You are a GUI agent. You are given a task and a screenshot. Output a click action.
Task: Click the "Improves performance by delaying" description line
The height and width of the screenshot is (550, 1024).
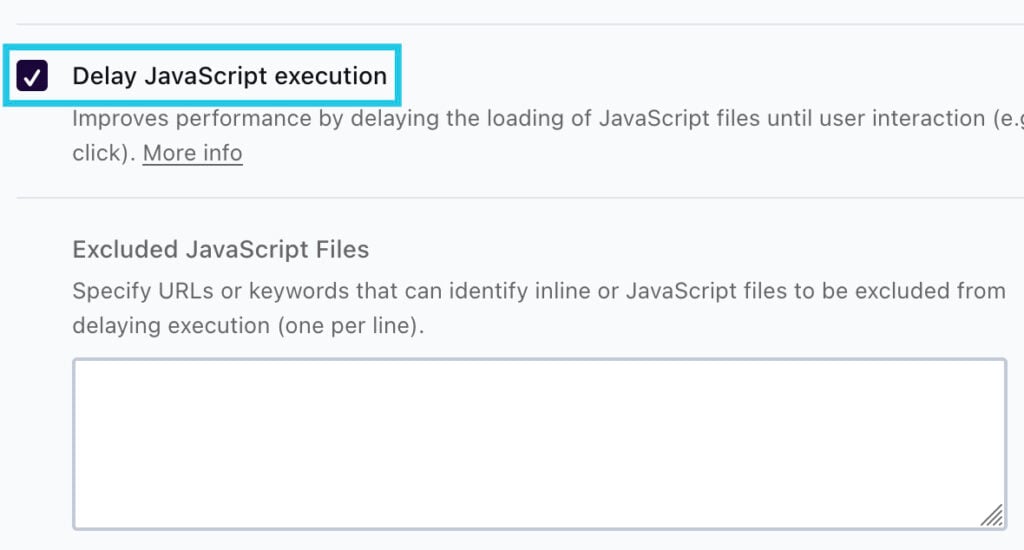[x=548, y=118]
